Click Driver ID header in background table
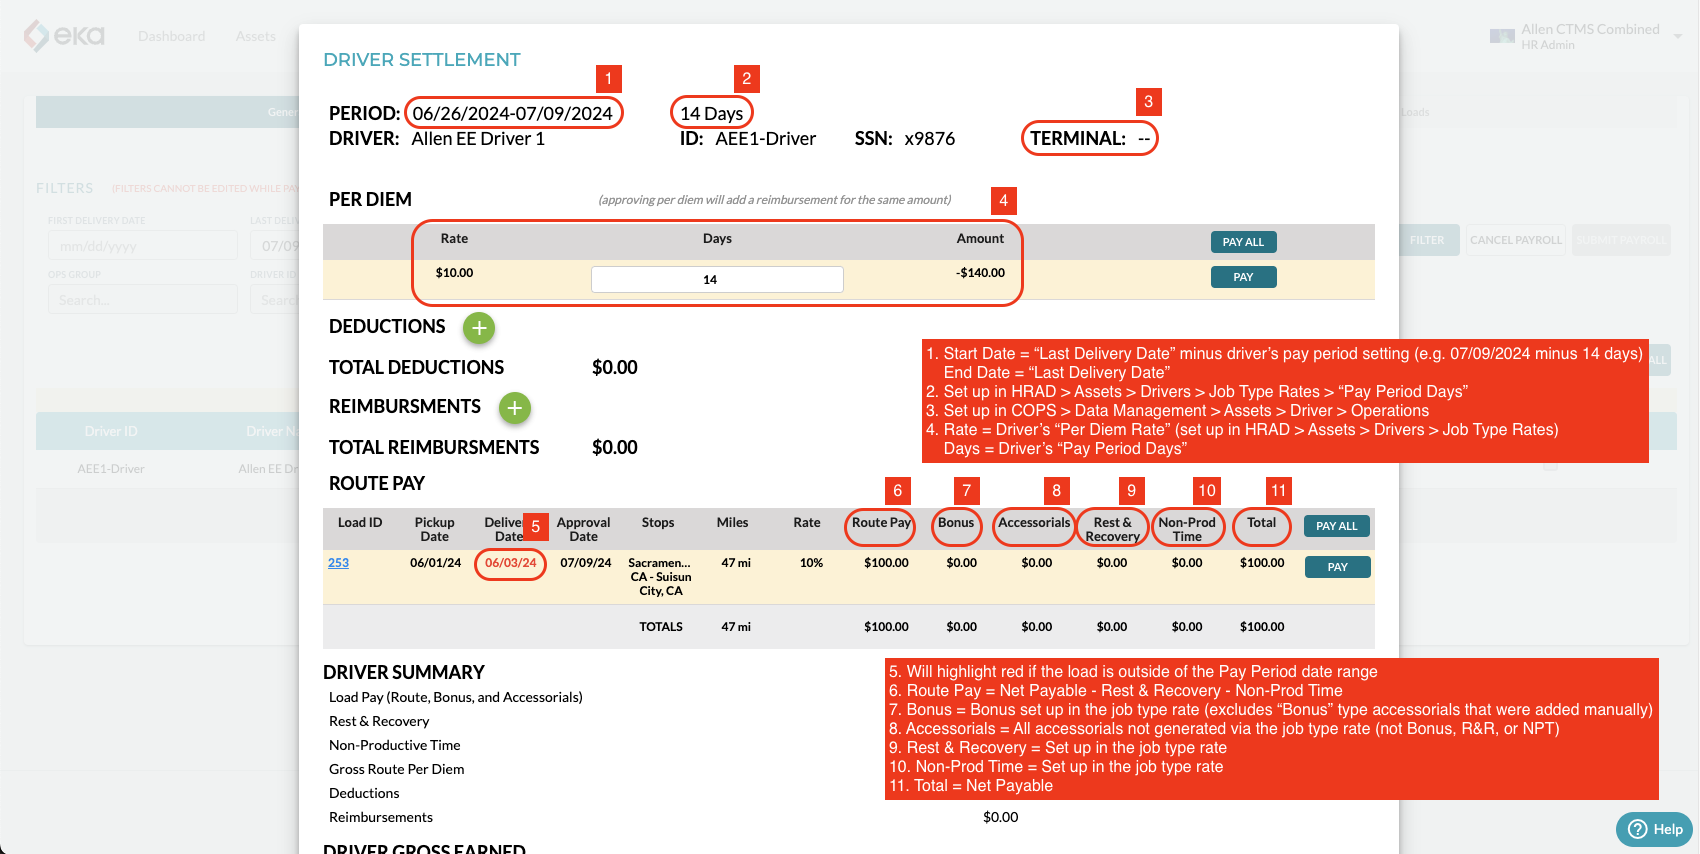The image size is (1700, 854). pos(111,431)
